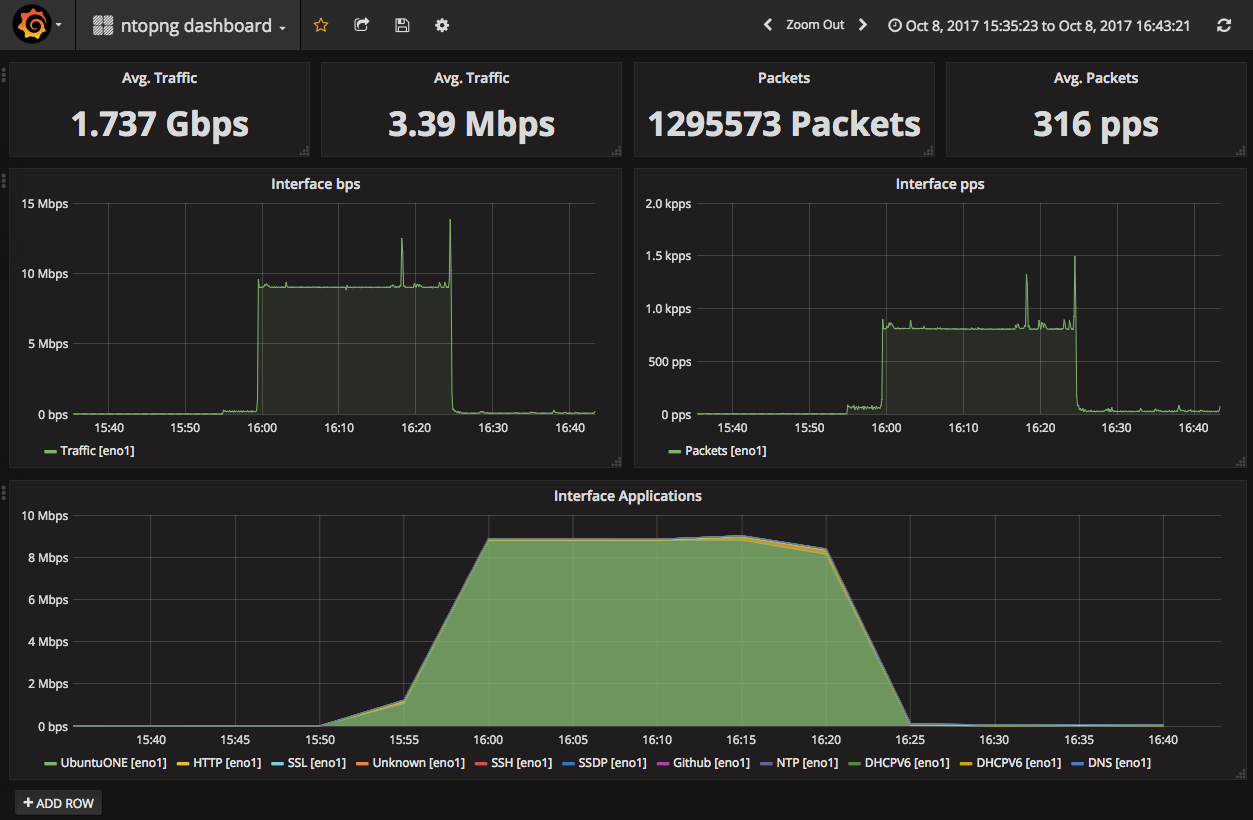Open color picker from Traffic [eno1] green swatch
The image size is (1253, 820).
[x=51, y=452]
